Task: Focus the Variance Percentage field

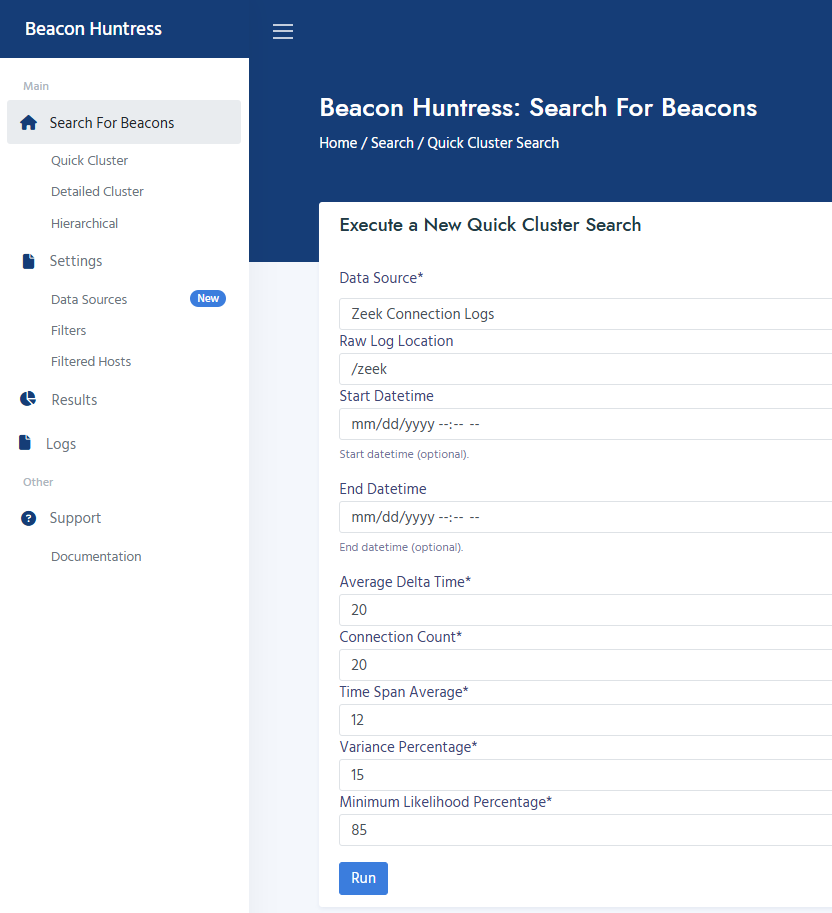Action: pyautogui.click(x=586, y=775)
